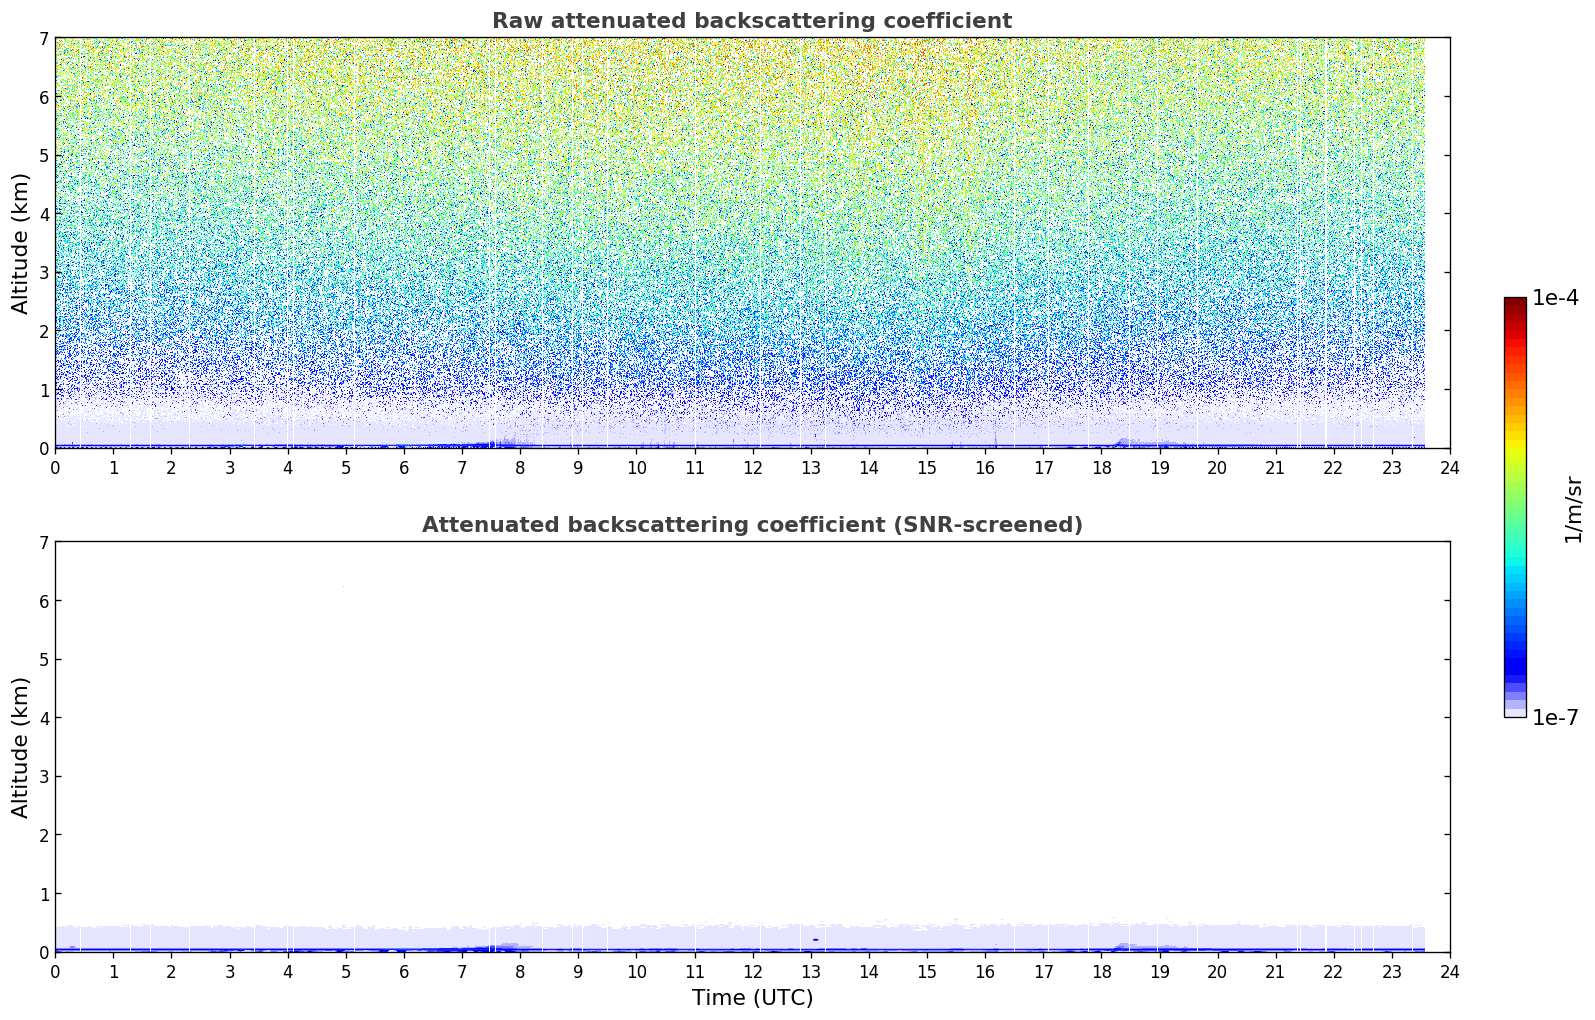Viewport: 1595px width, 1020px height.
Task: Click the lower plot's 'Altitude (km)' label
Action: (21, 747)
